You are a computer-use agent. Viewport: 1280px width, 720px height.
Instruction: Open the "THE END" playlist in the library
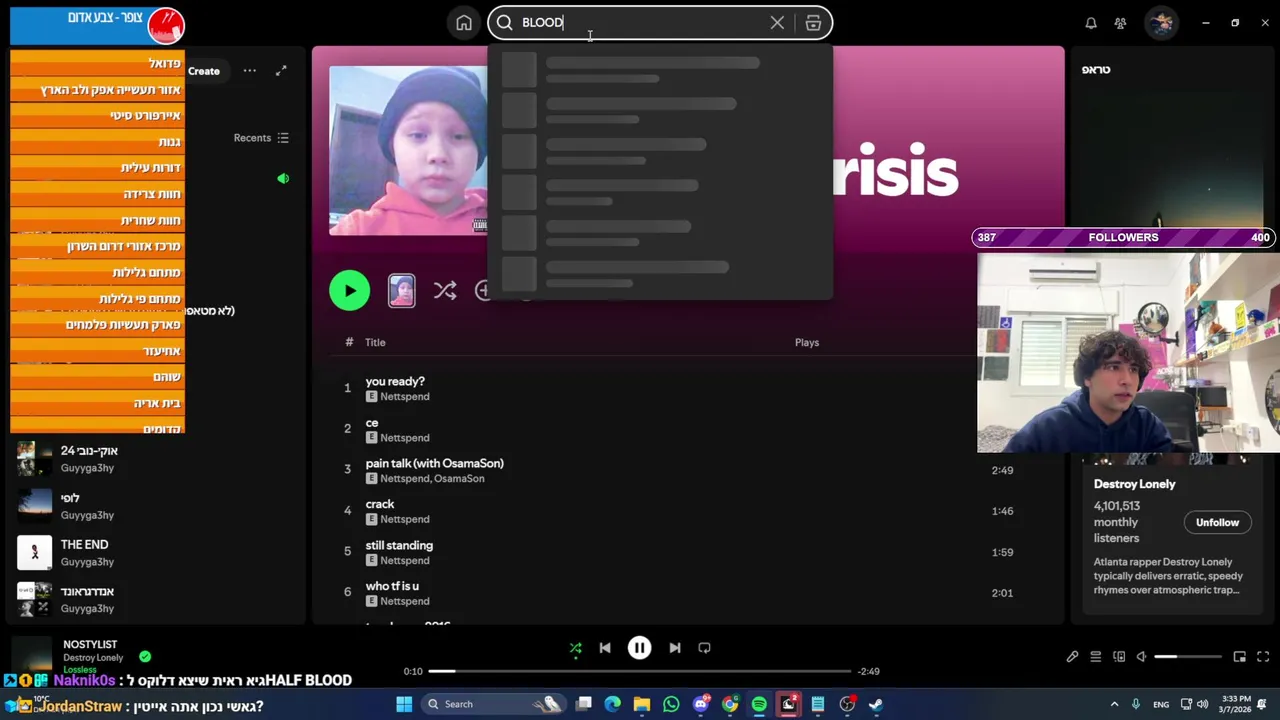84,545
